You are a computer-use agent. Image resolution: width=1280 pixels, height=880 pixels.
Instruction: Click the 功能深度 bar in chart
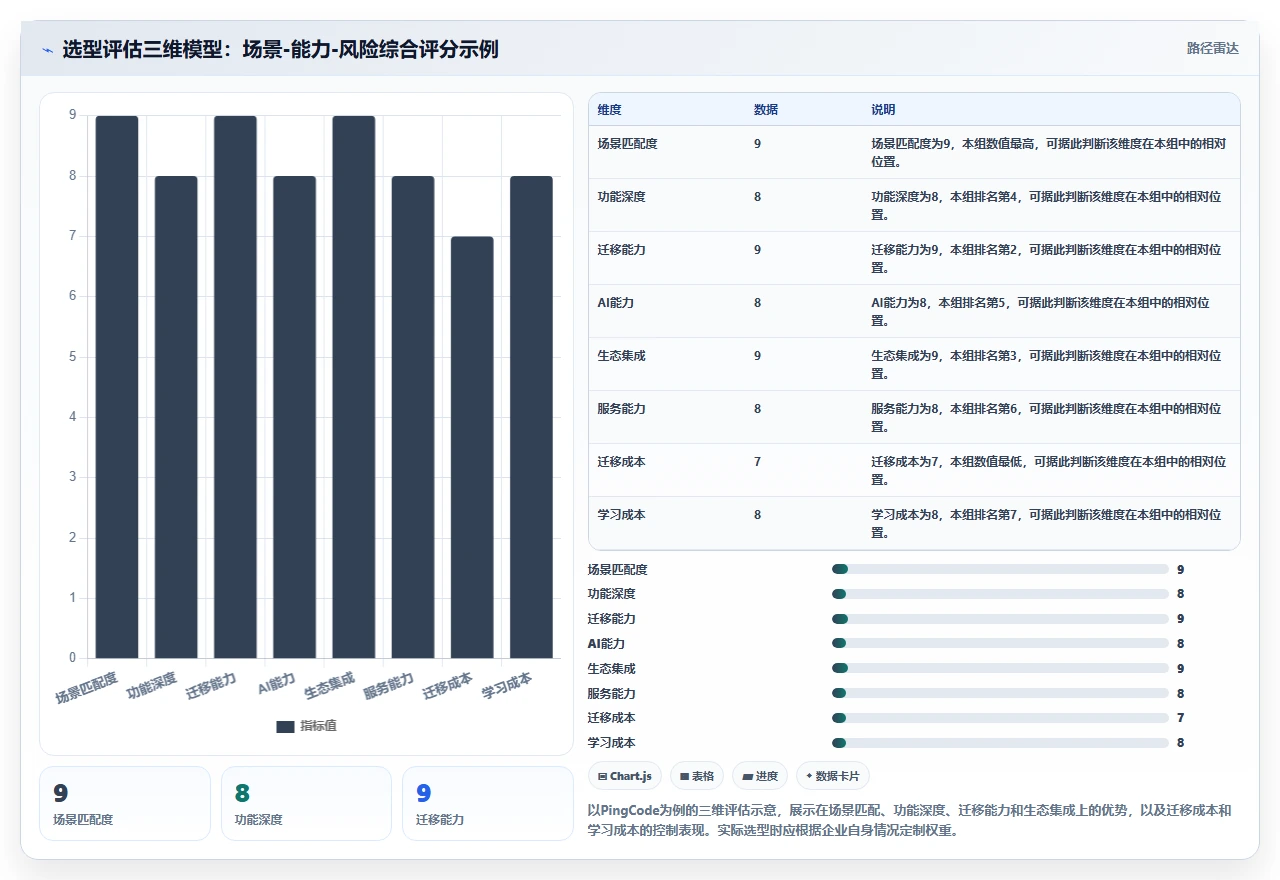tap(176, 417)
